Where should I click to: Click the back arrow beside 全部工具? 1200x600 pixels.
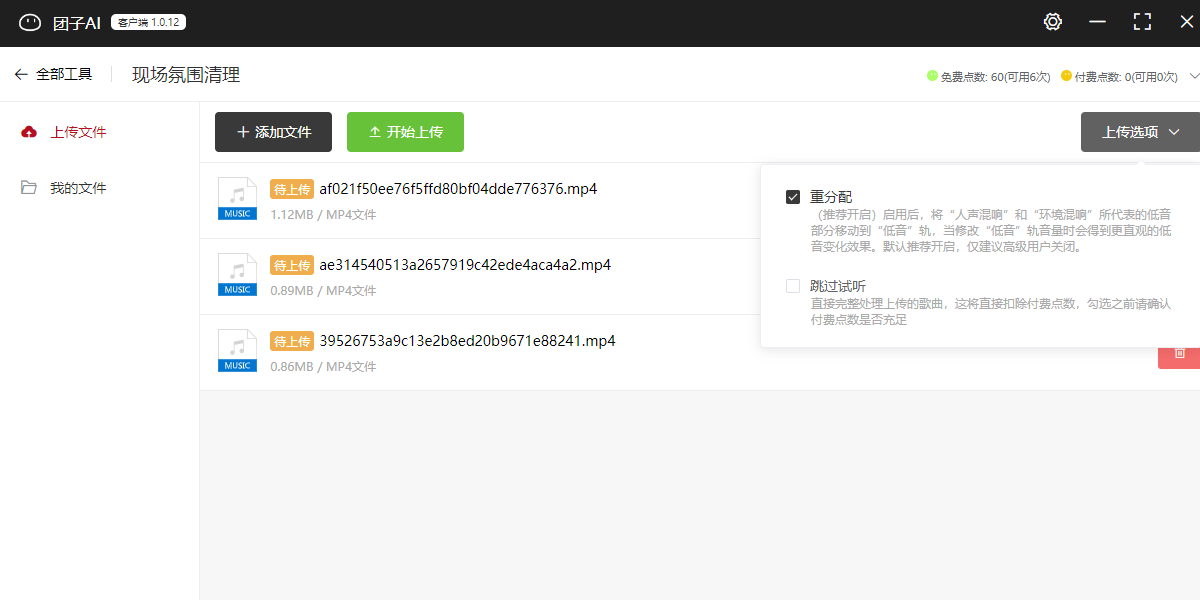coord(21,74)
